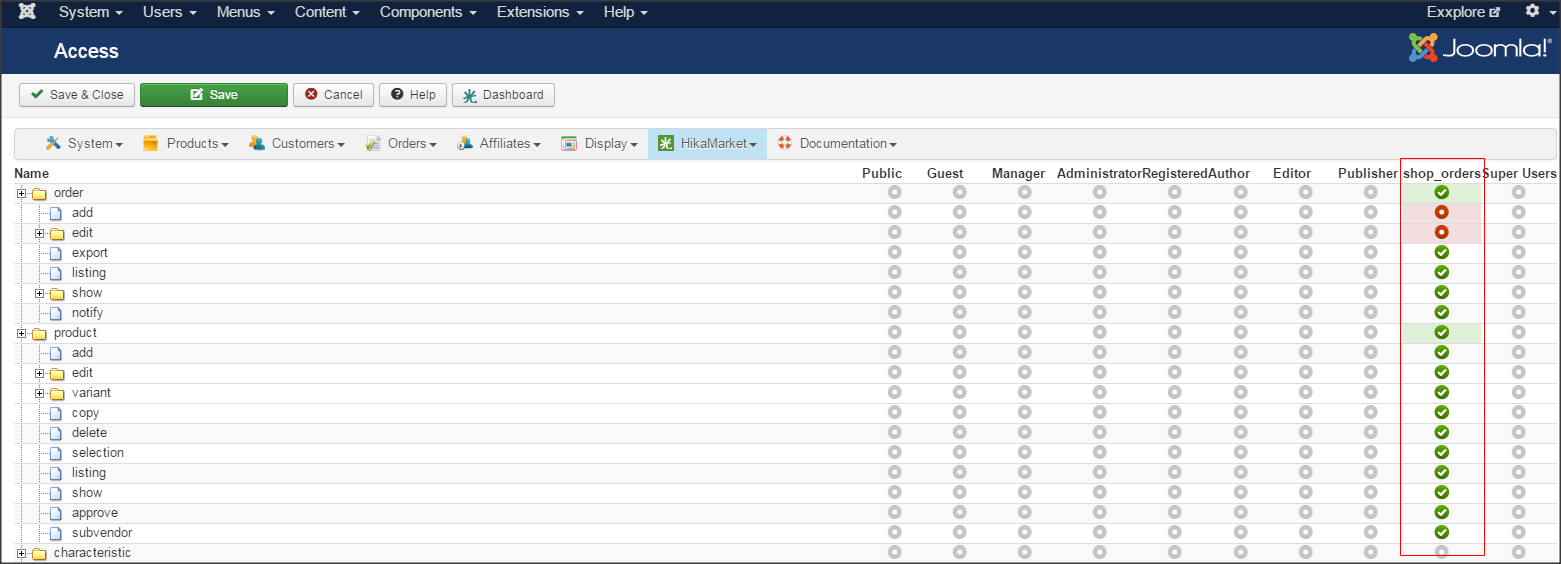Toggle shop_orders permission for product row
The image size is (1561, 564).
(1442, 332)
